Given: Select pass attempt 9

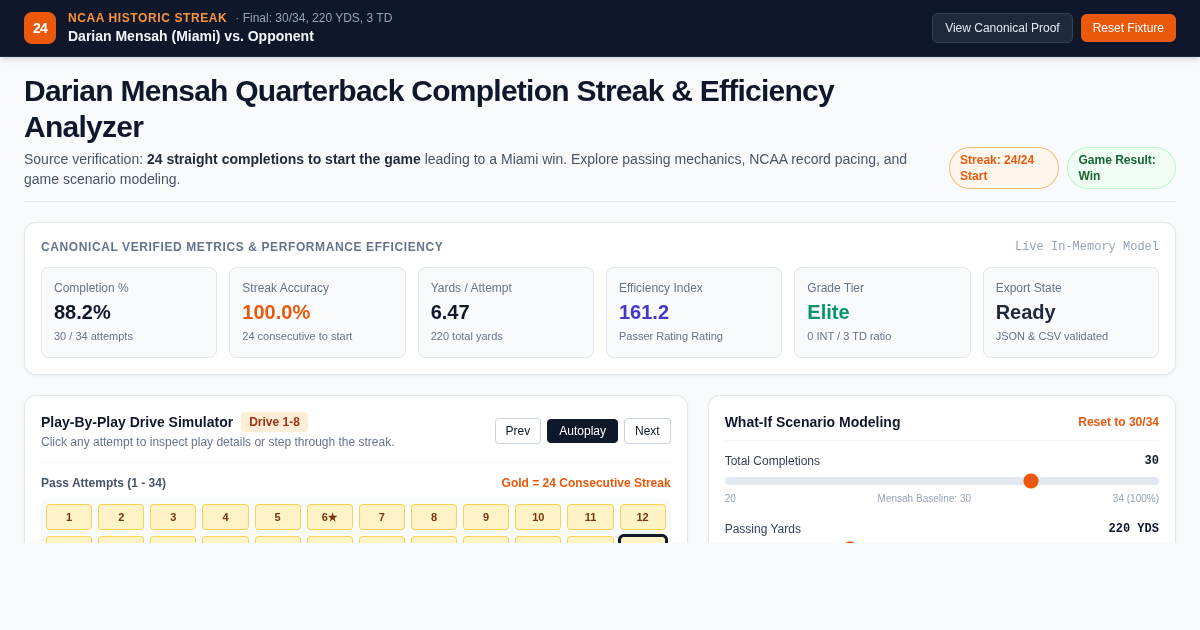Looking at the screenshot, I should coord(486,517).
